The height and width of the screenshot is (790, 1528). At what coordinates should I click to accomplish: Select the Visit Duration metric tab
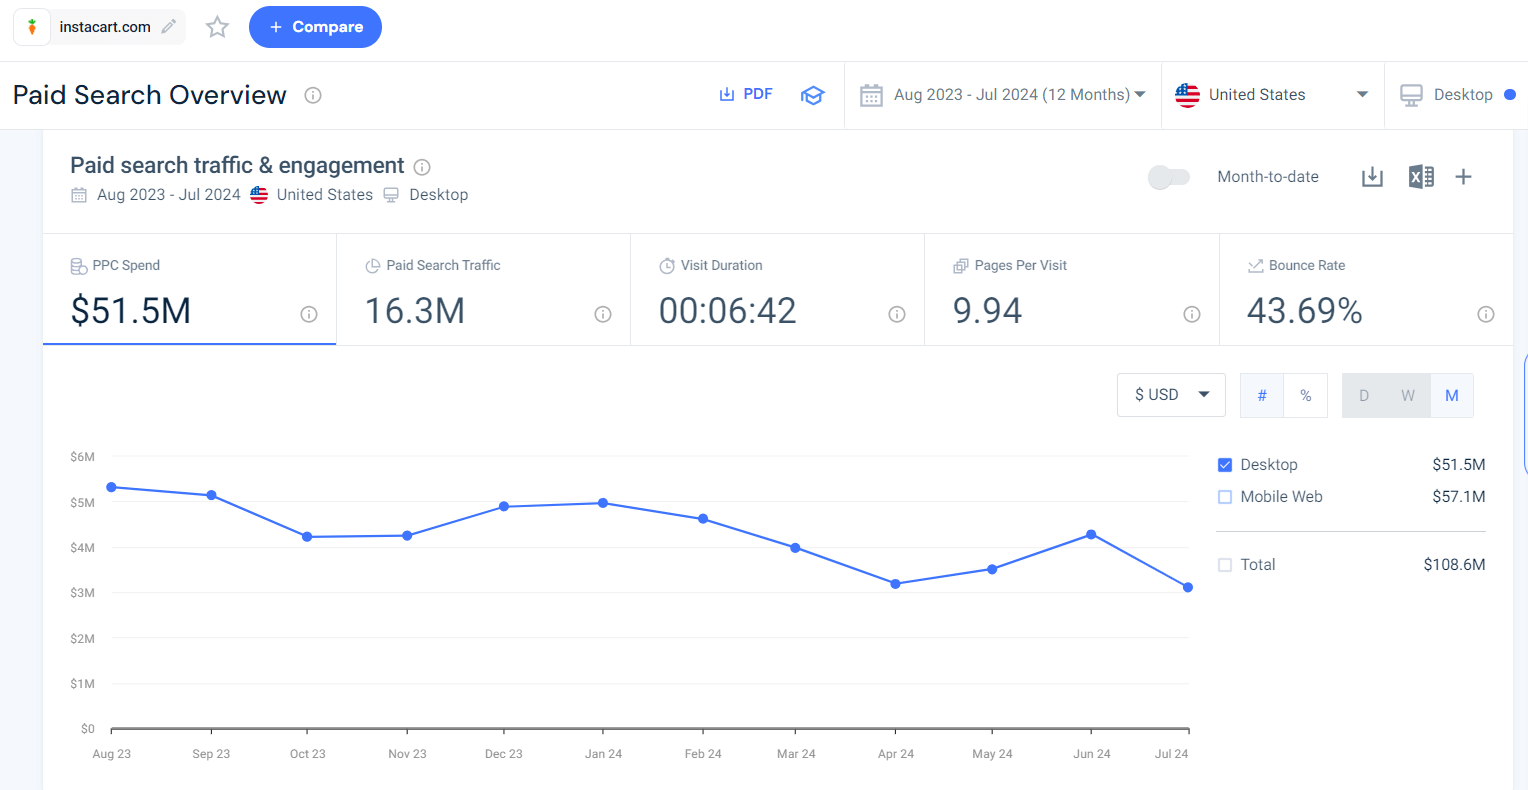pos(777,290)
